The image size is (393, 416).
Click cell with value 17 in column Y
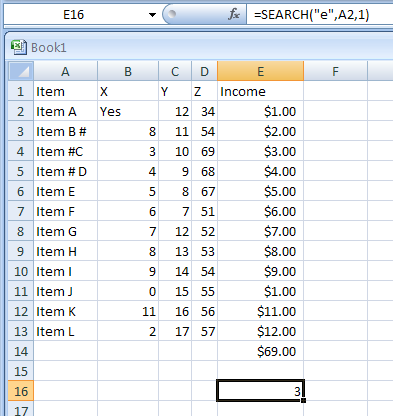(175, 331)
